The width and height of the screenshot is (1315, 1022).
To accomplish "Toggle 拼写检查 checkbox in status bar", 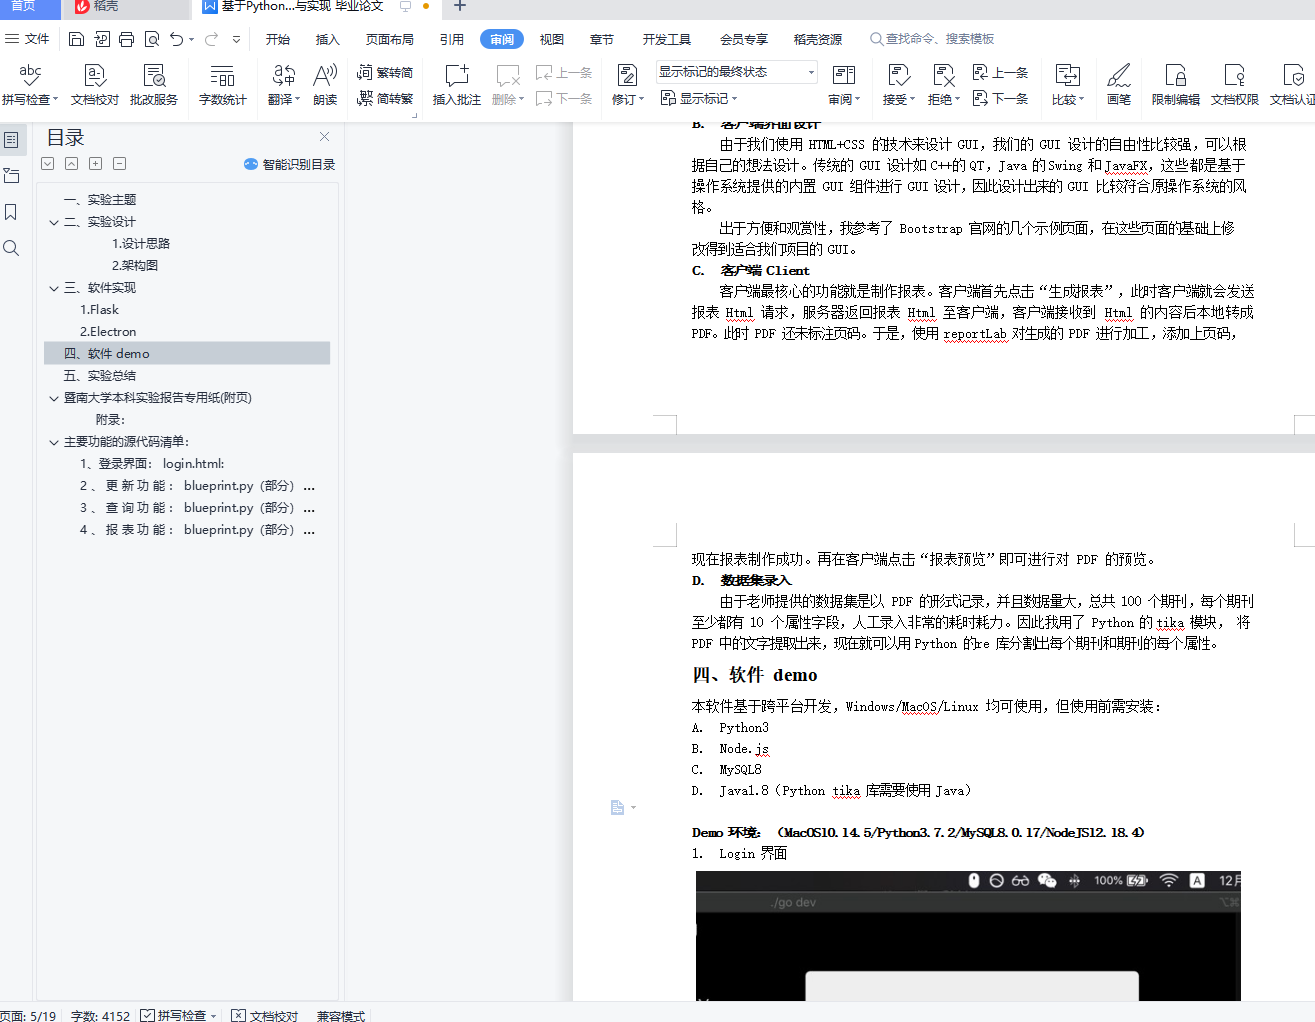I will point(147,1015).
